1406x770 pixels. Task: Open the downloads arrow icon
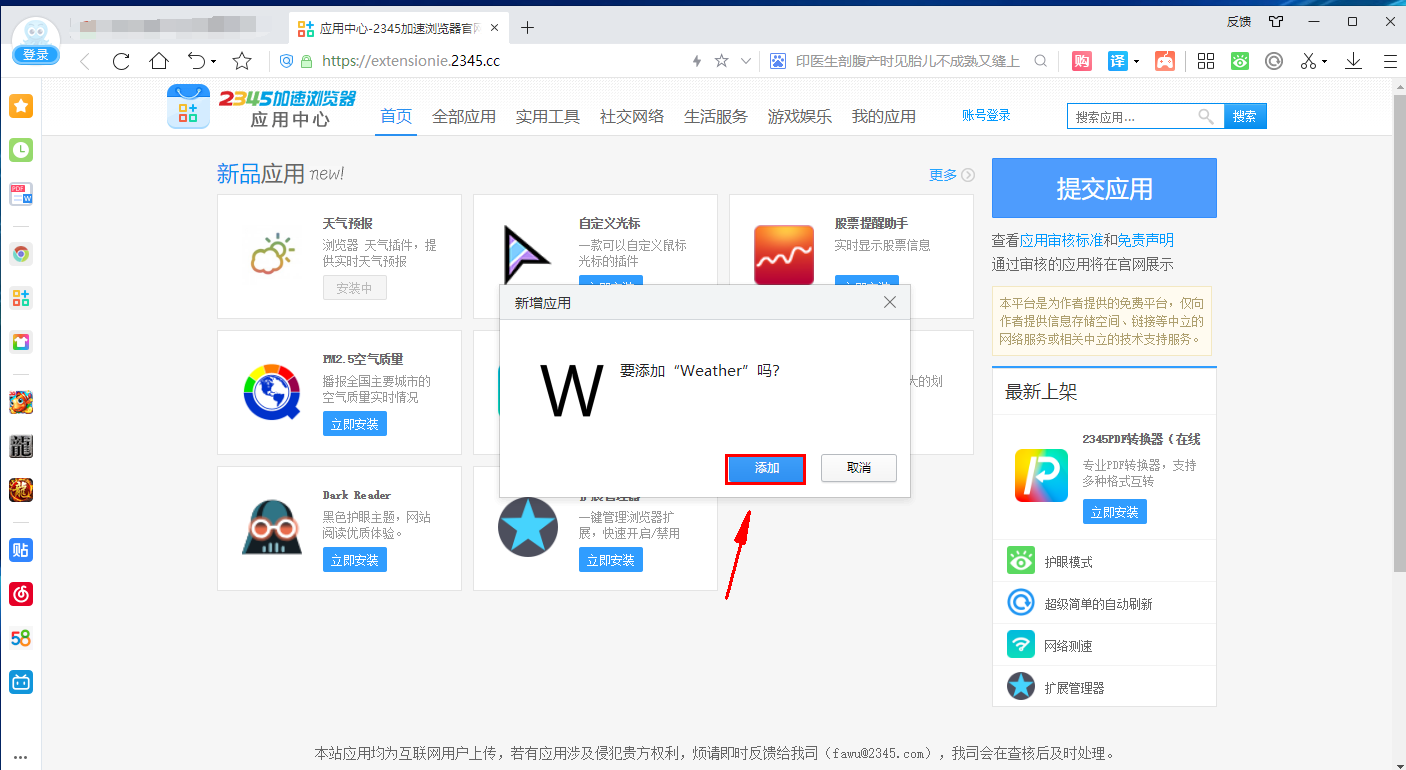click(x=1354, y=61)
